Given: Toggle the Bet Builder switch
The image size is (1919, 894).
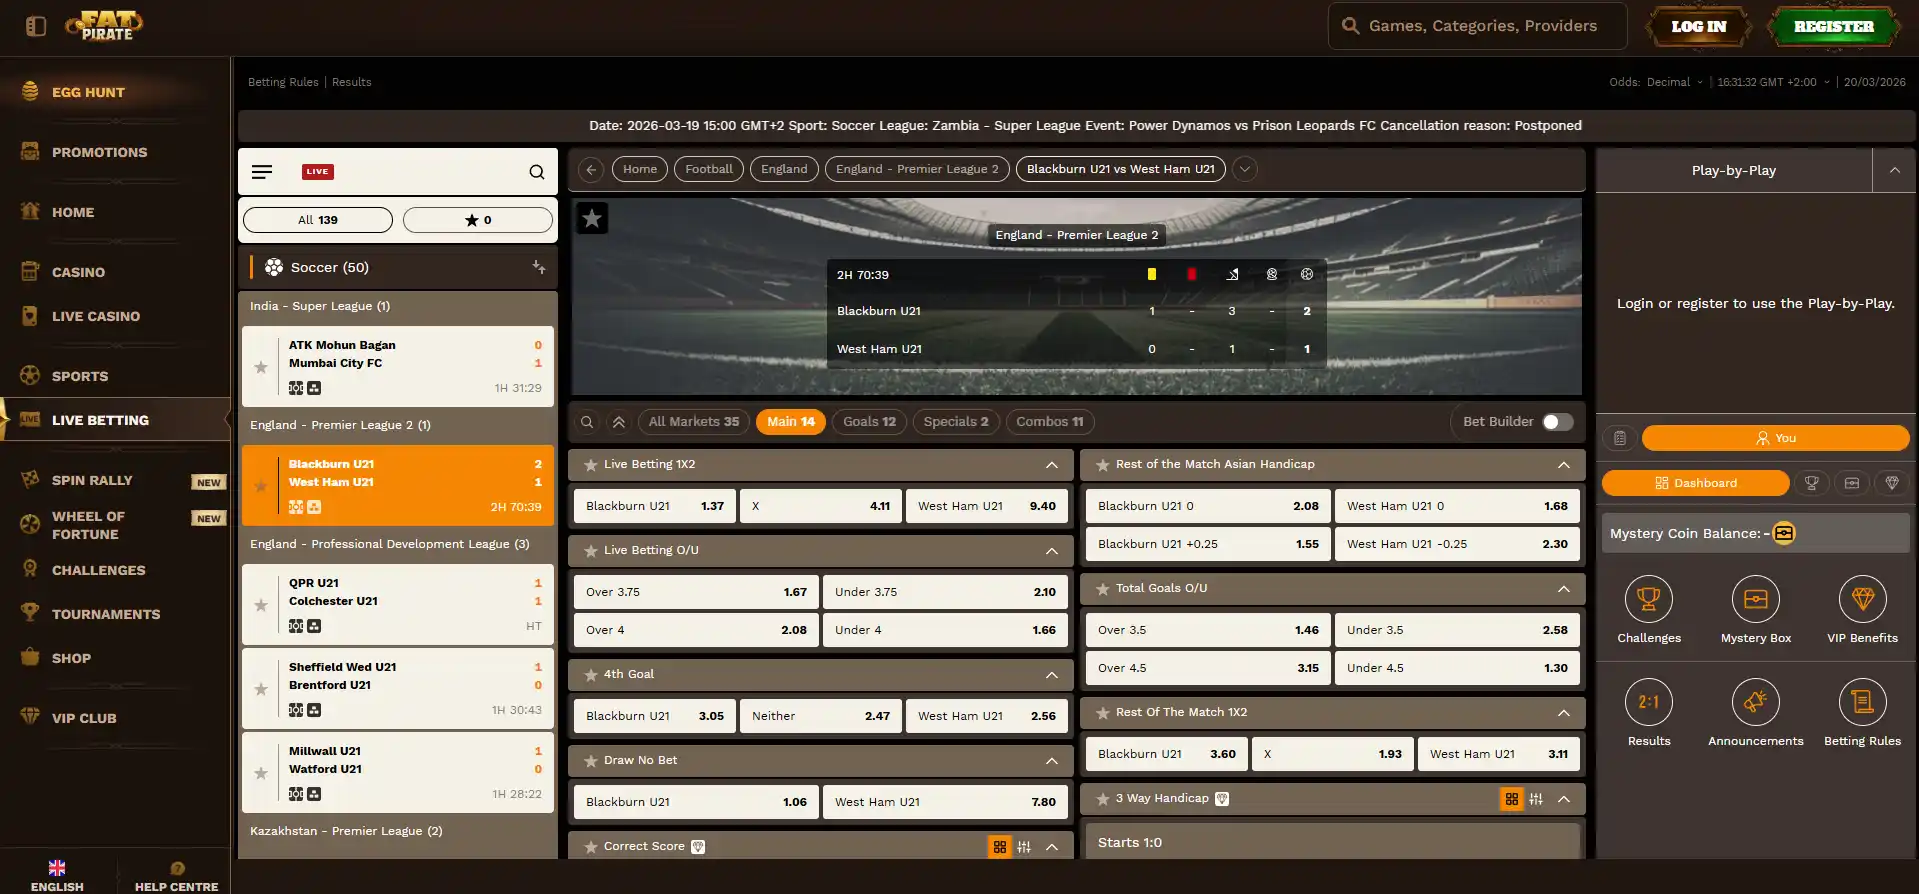Looking at the screenshot, I should pos(1557,422).
